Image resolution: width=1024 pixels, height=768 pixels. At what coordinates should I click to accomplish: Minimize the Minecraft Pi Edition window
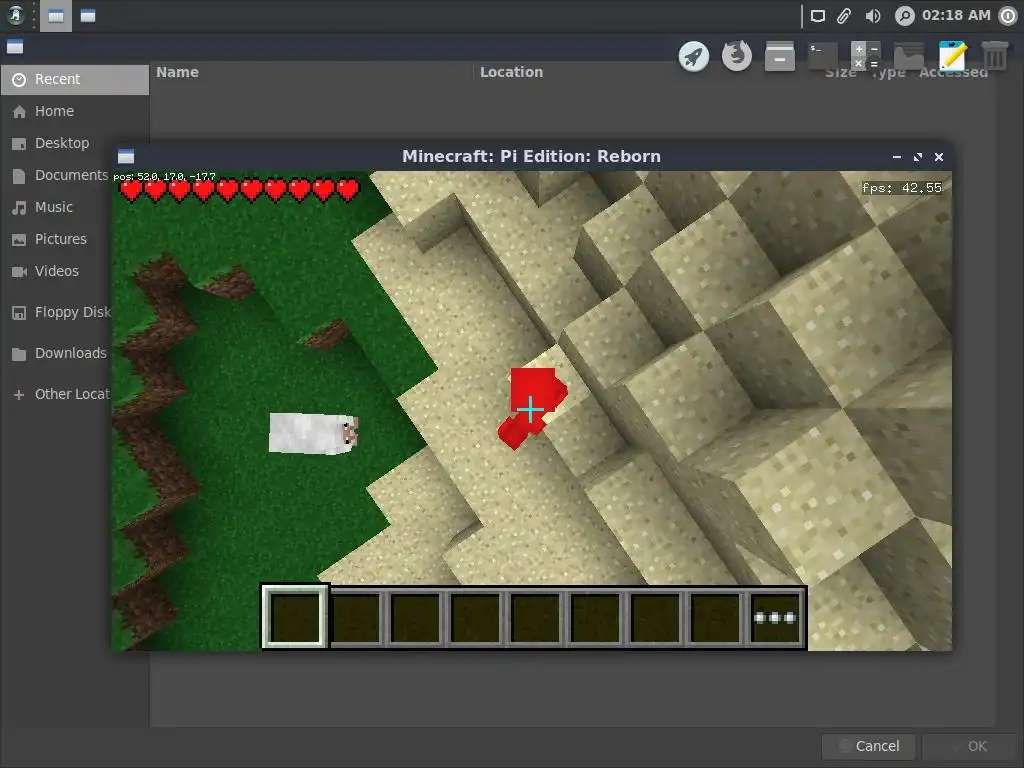[897, 157]
